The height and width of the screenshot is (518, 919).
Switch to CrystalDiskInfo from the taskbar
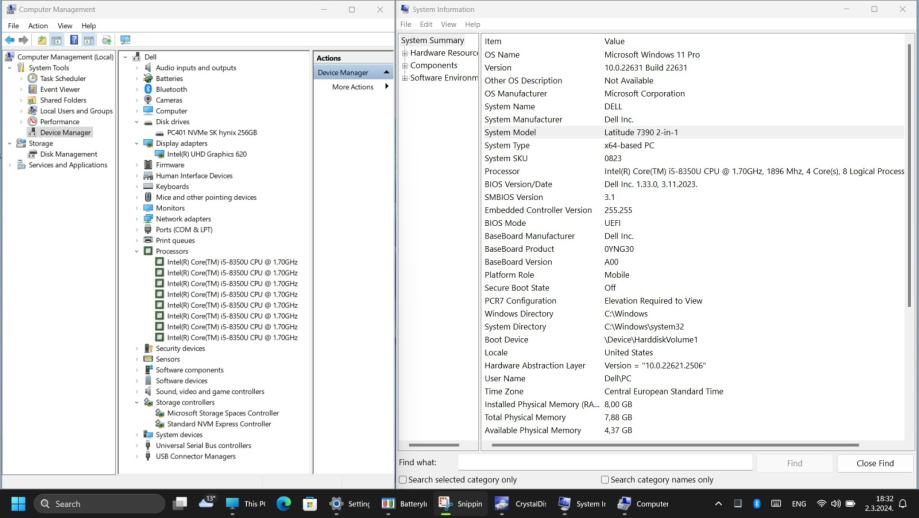tap(520, 504)
